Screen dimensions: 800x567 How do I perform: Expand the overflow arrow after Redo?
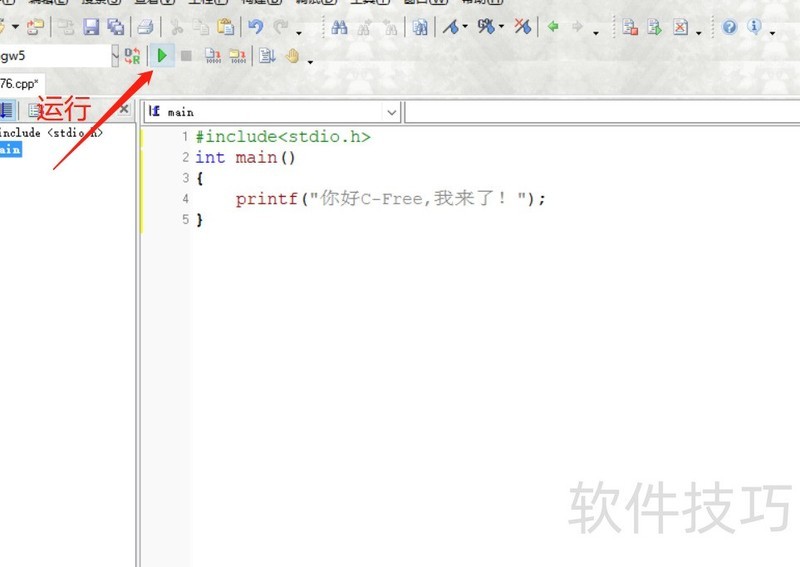click(x=299, y=33)
